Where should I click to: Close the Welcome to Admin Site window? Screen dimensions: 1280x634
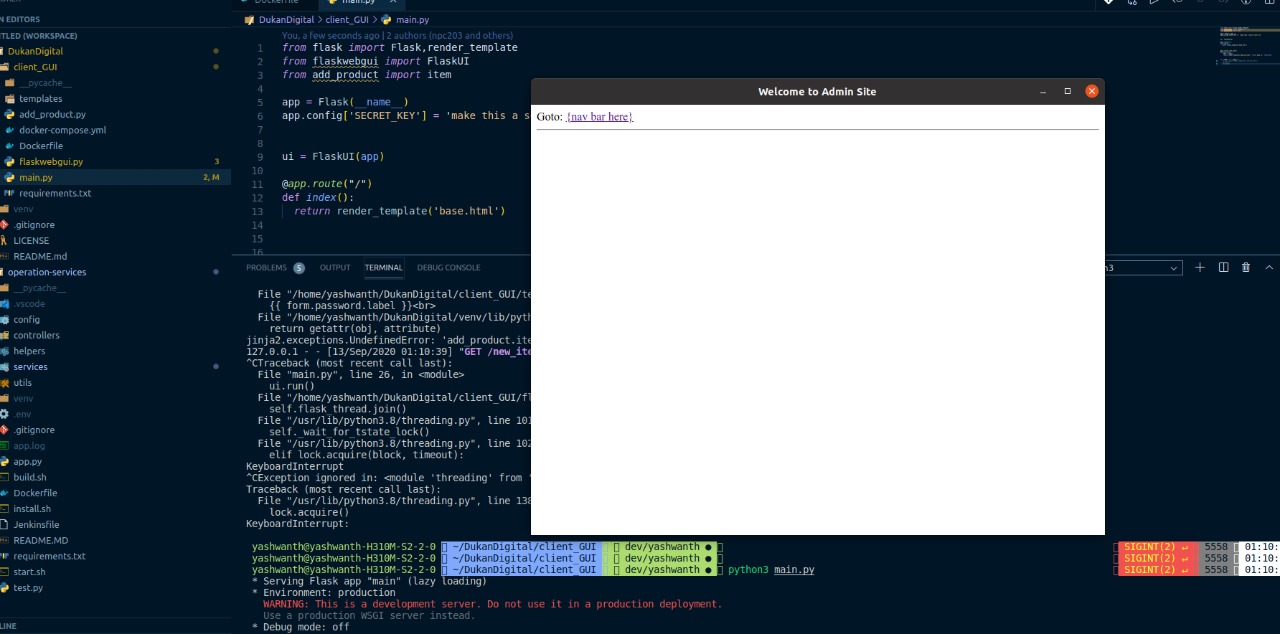pos(1092,91)
